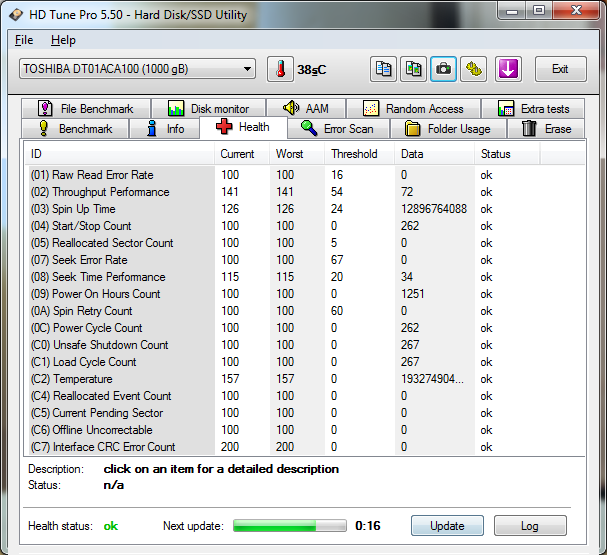The height and width of the screenshot is (555, 607).
Task: Click the Next update progress bar
Action: pos(290,526)
